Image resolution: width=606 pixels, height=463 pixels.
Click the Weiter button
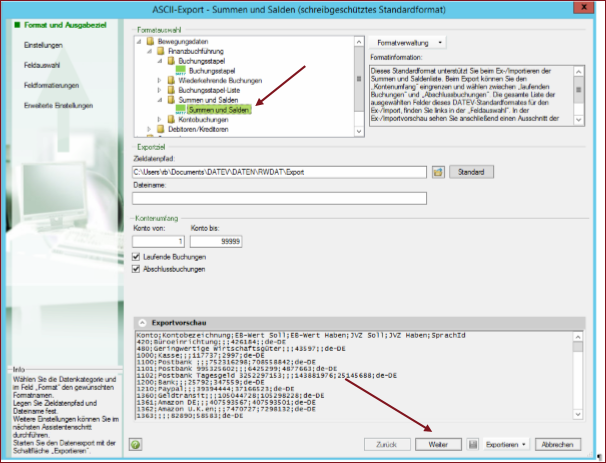click(436, 441)
